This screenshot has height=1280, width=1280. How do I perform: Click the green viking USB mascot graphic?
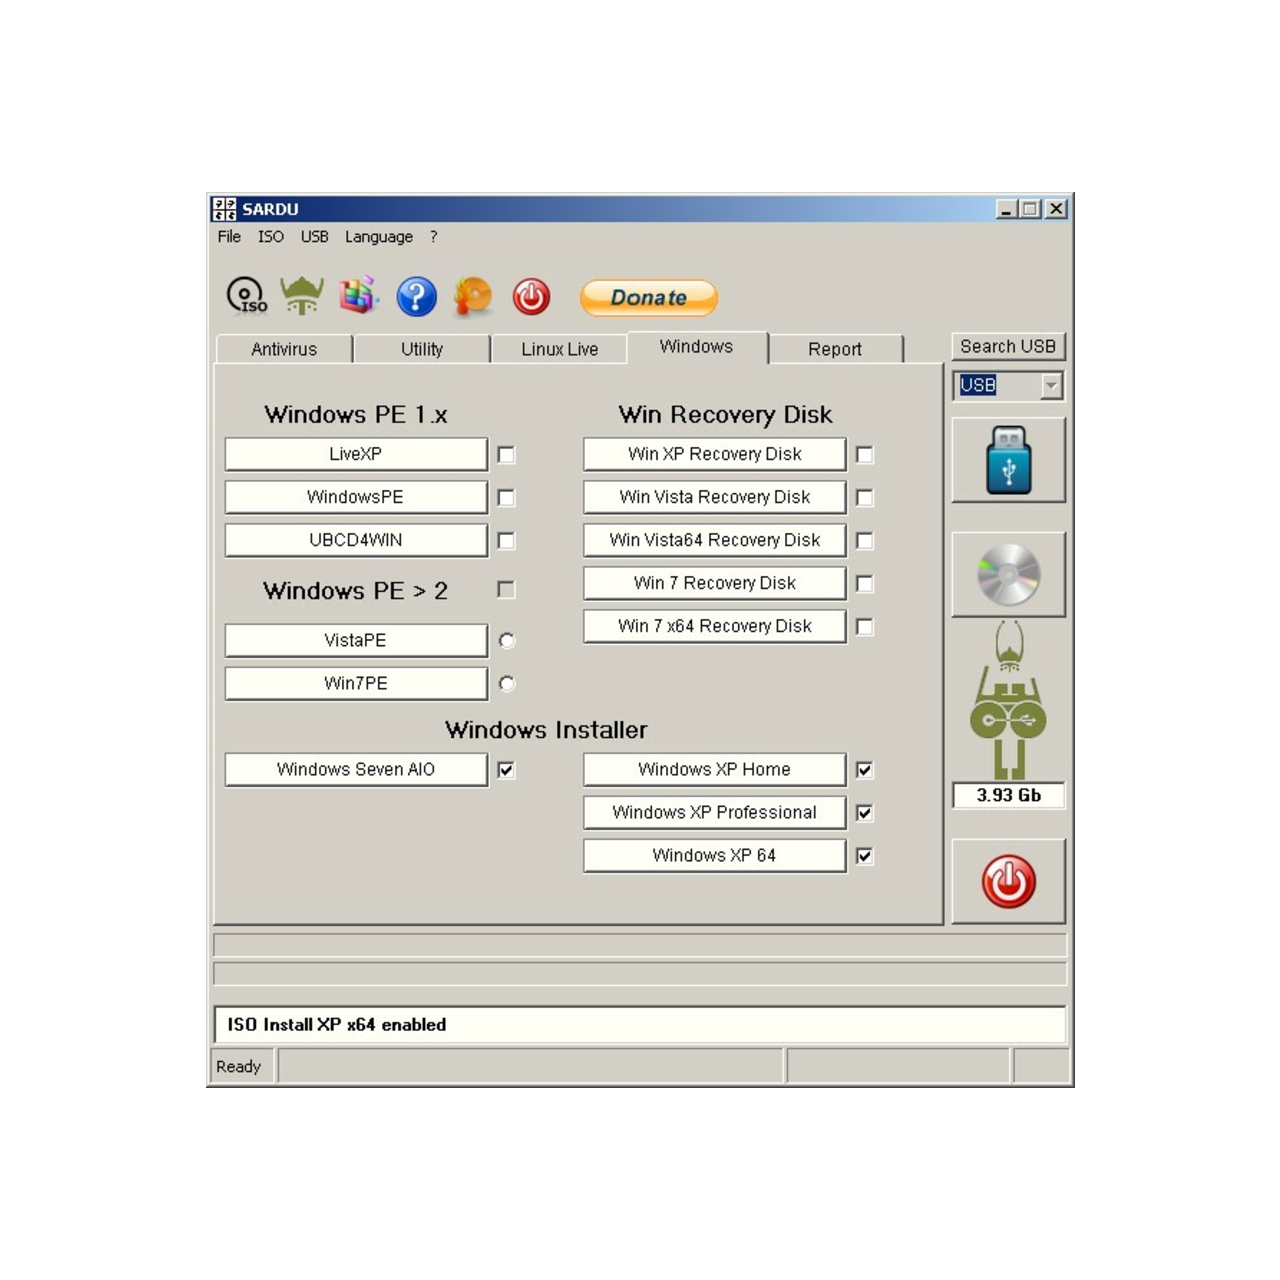(1007, 705)
